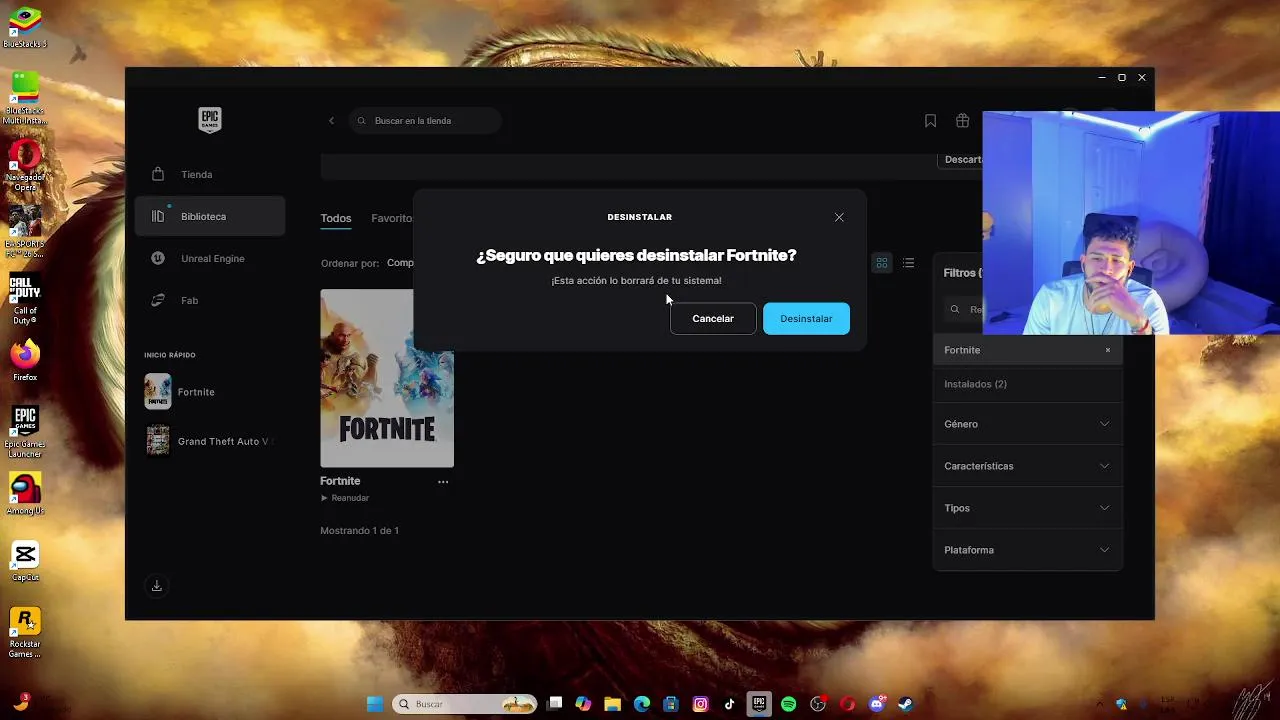Launch Grand Theft Auto V from quick launch
This screenshot has width=1280, height=720.
point(210,441)
